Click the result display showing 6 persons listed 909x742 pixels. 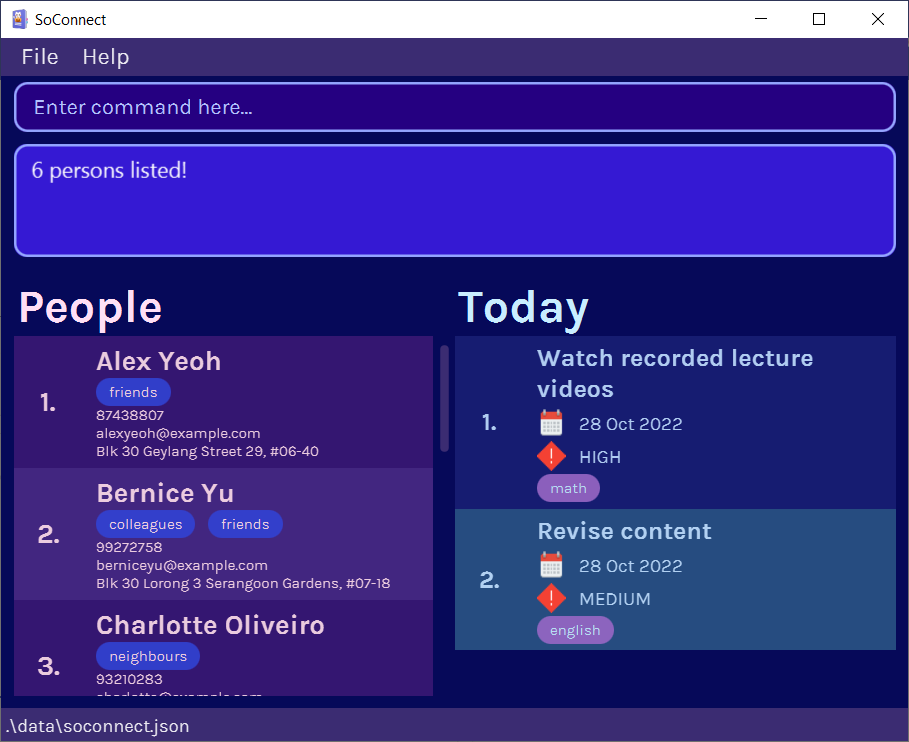point(455,201)
